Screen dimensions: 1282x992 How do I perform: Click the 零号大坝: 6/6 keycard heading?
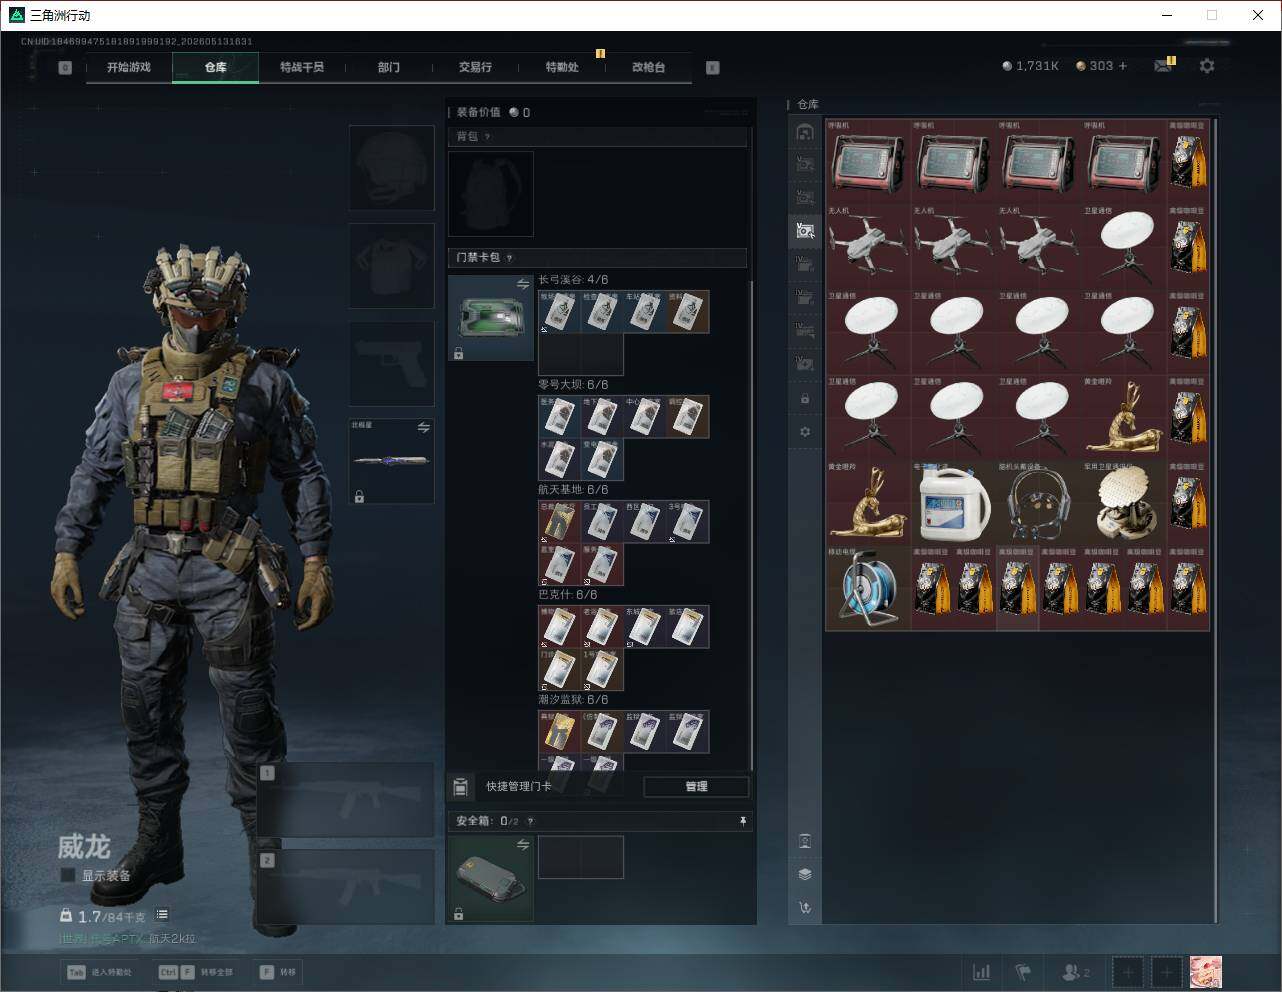click(x=573, y=385)
